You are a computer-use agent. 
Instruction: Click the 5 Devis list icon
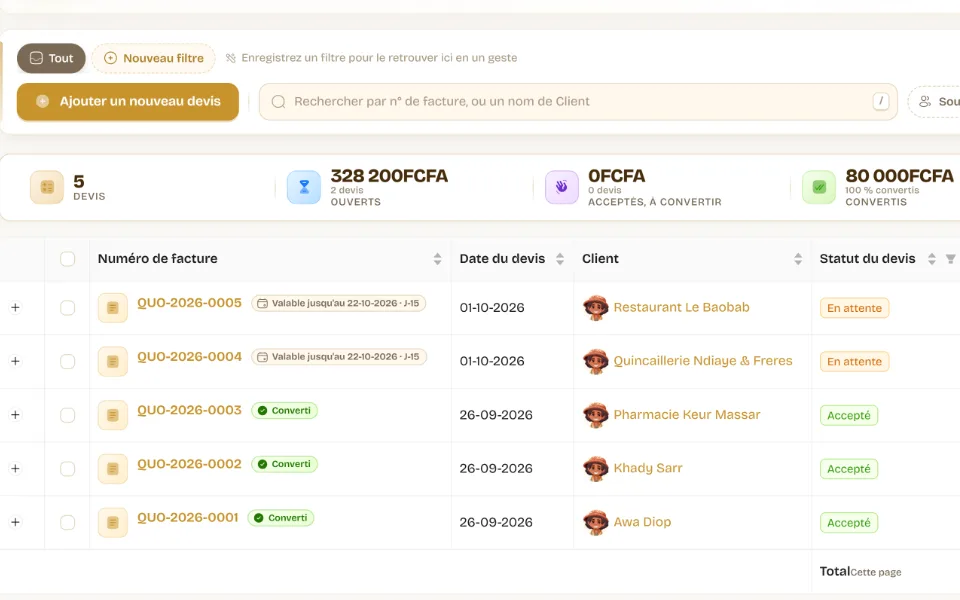[x=47, y=187]
